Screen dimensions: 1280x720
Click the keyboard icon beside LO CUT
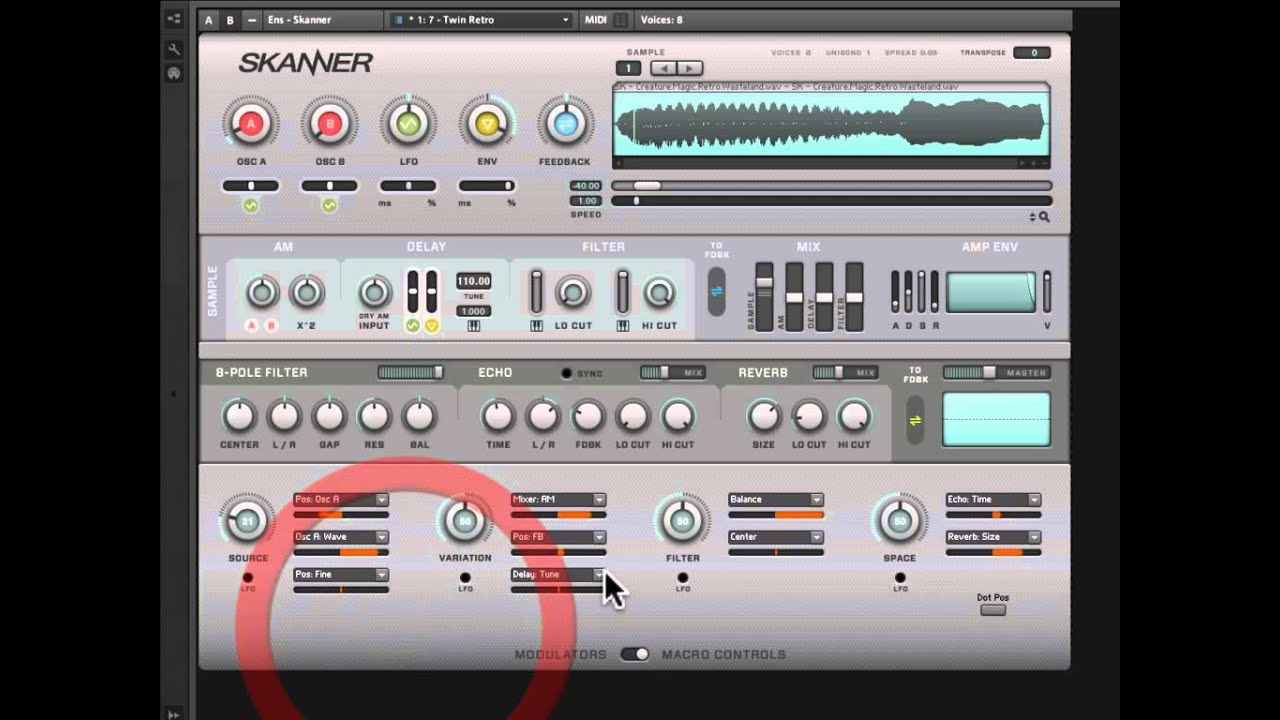pyautogui.click(x=536, y=326)
